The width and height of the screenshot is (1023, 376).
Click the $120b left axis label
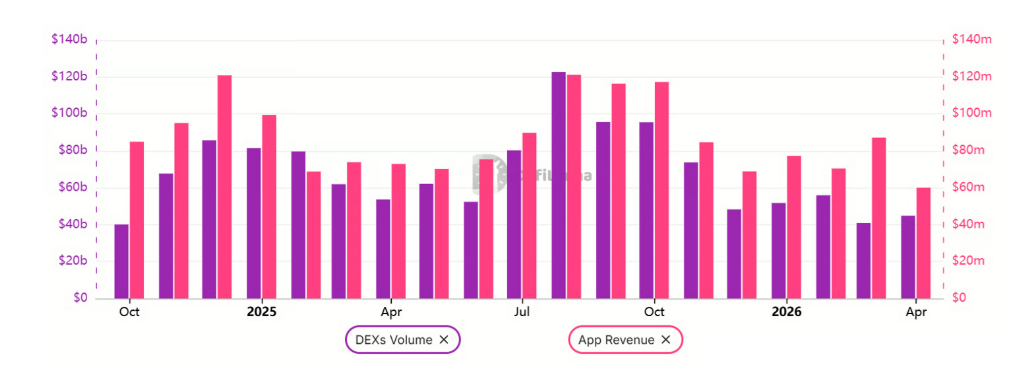coord(69,77)
